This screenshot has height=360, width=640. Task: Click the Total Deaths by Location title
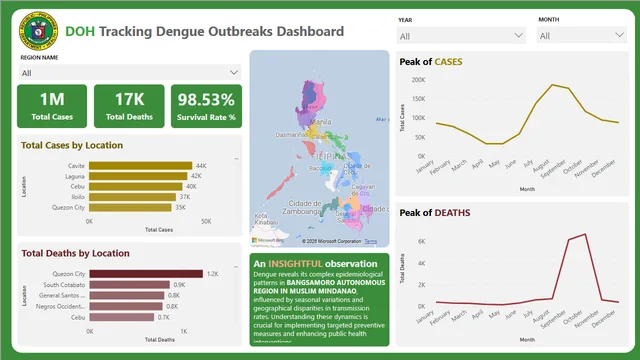pos(76,253)
